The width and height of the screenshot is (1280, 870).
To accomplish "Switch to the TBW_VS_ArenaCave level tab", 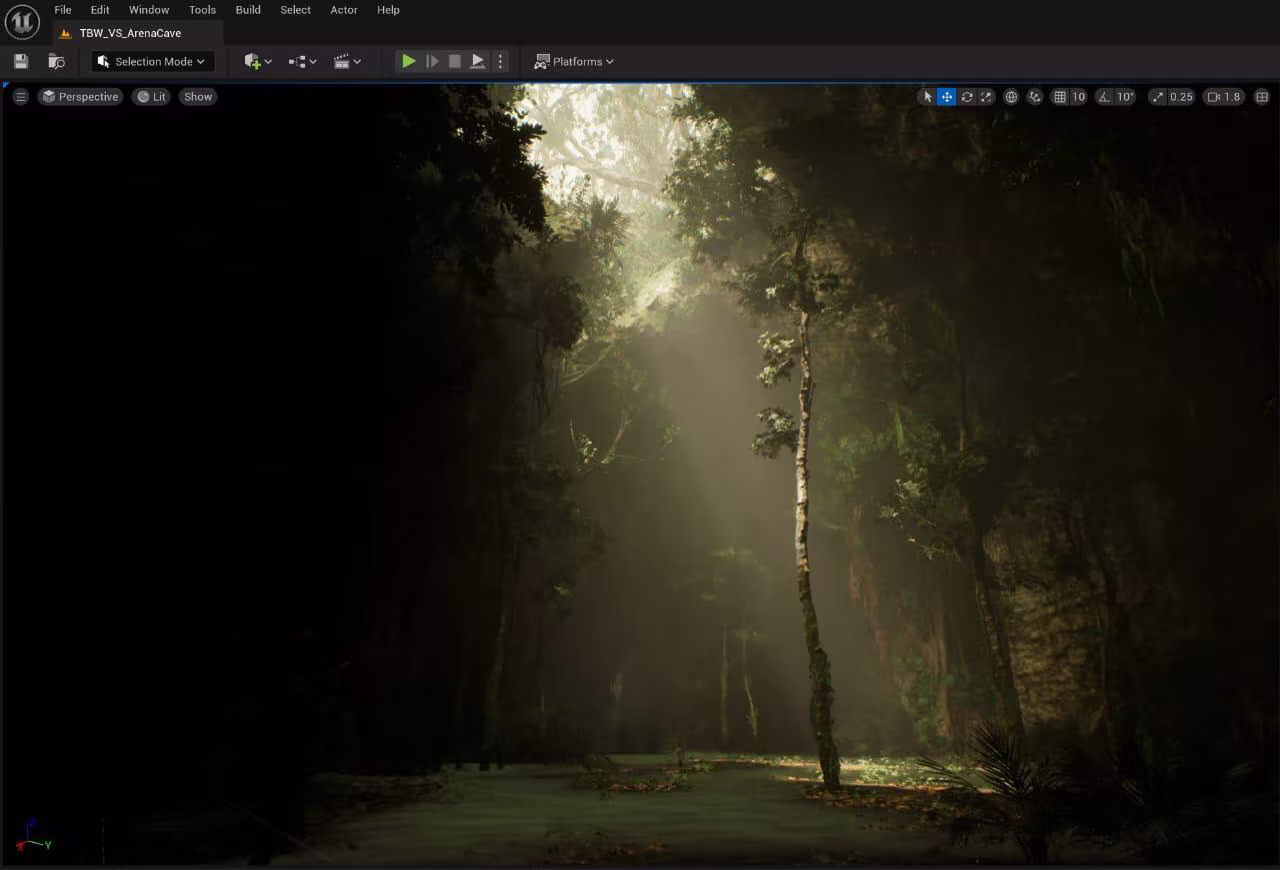I will (130, 33).
